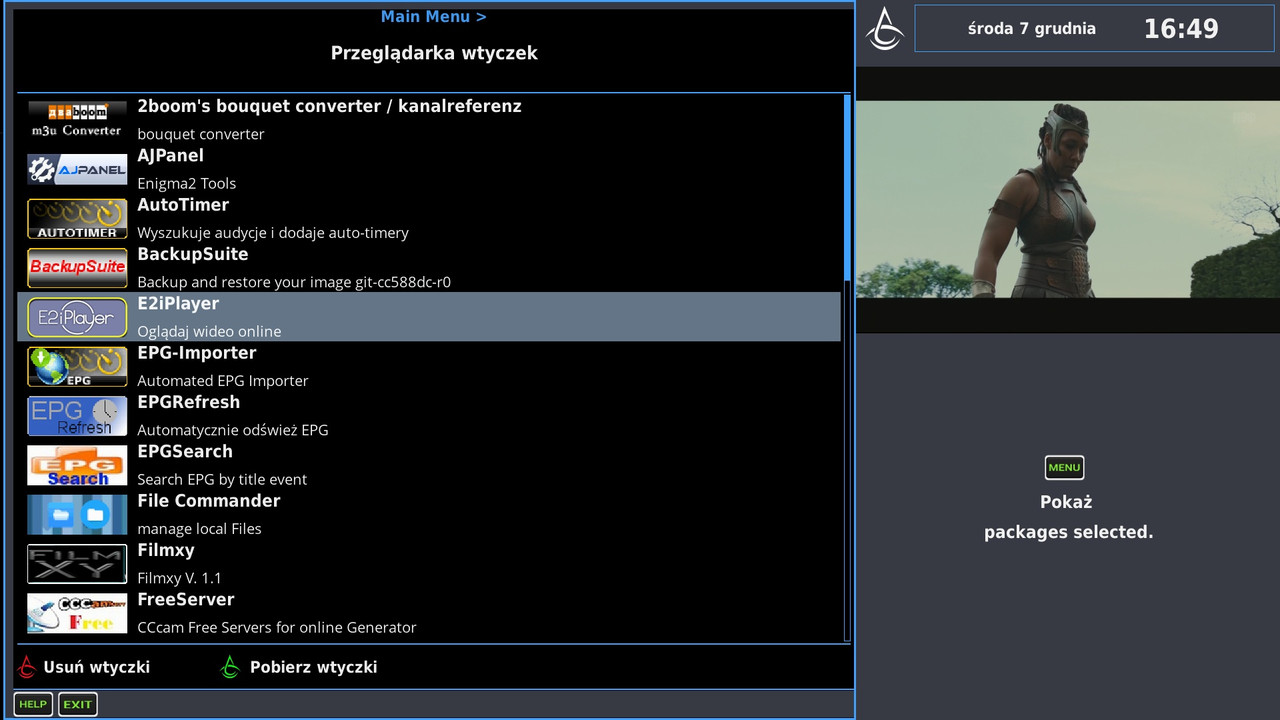Viewport: 1280px width, 720px height.
Task: Click the 16:49 clock display
Action: pos(1181,28)
